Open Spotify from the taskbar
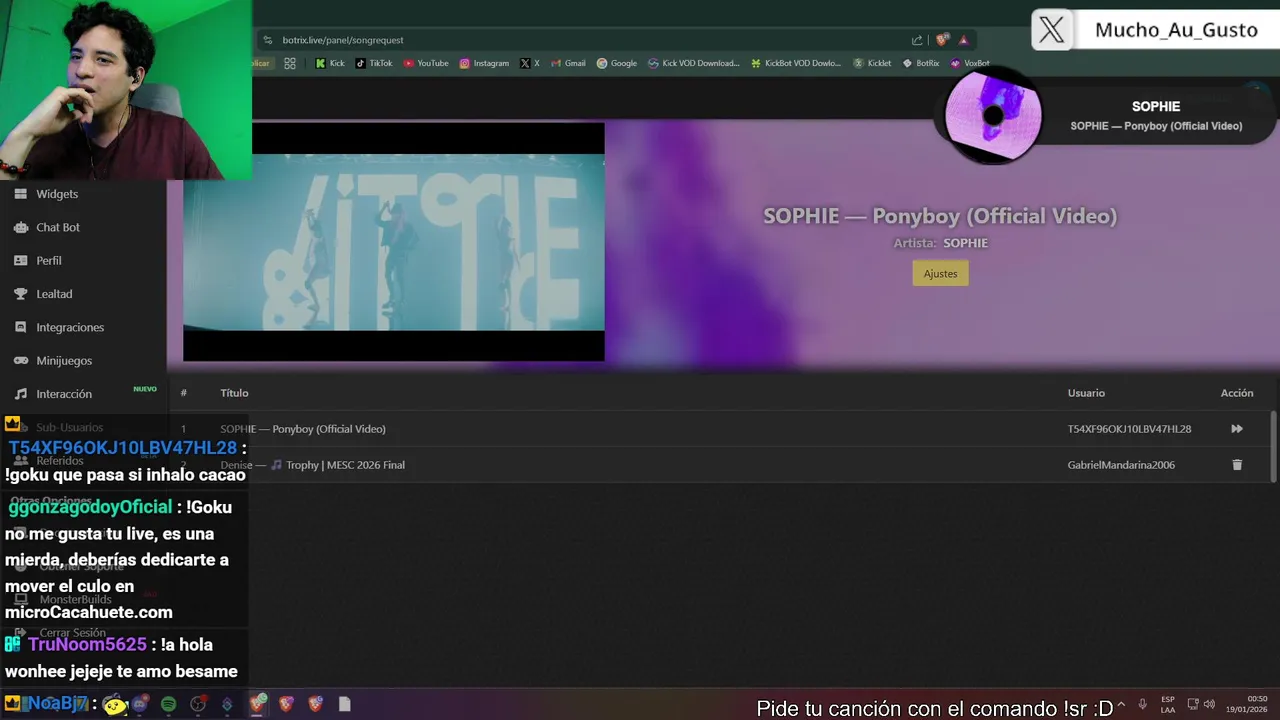 (x=168, y=704)
